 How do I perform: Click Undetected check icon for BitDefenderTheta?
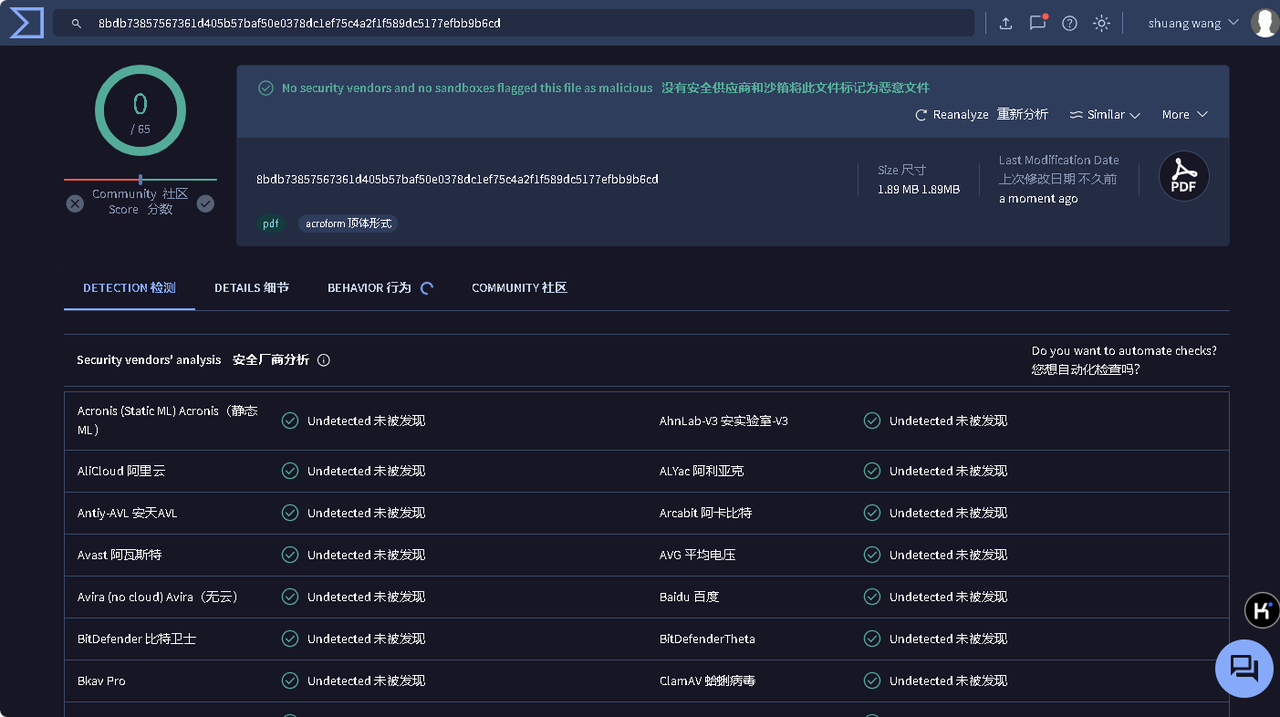pyautogui.click(x=872, y=639)
